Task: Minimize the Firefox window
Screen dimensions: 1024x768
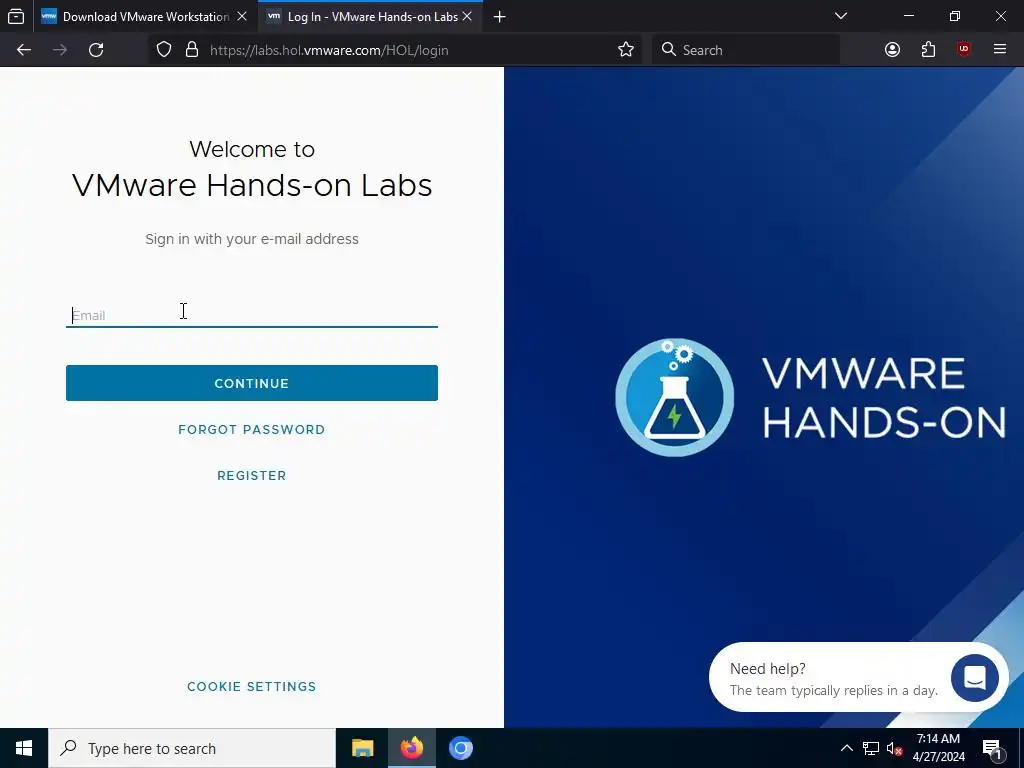Action: (x=908, y=16)
